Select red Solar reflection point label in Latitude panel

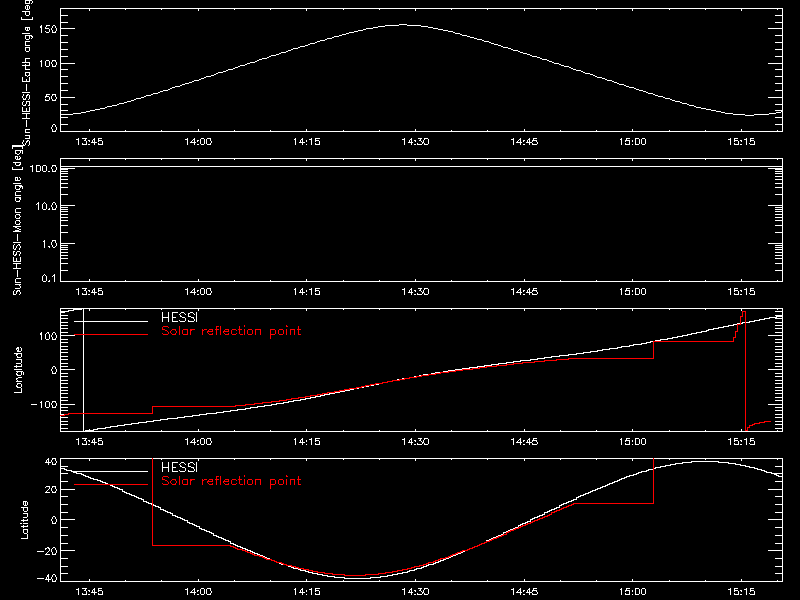[x=231, y=481]
